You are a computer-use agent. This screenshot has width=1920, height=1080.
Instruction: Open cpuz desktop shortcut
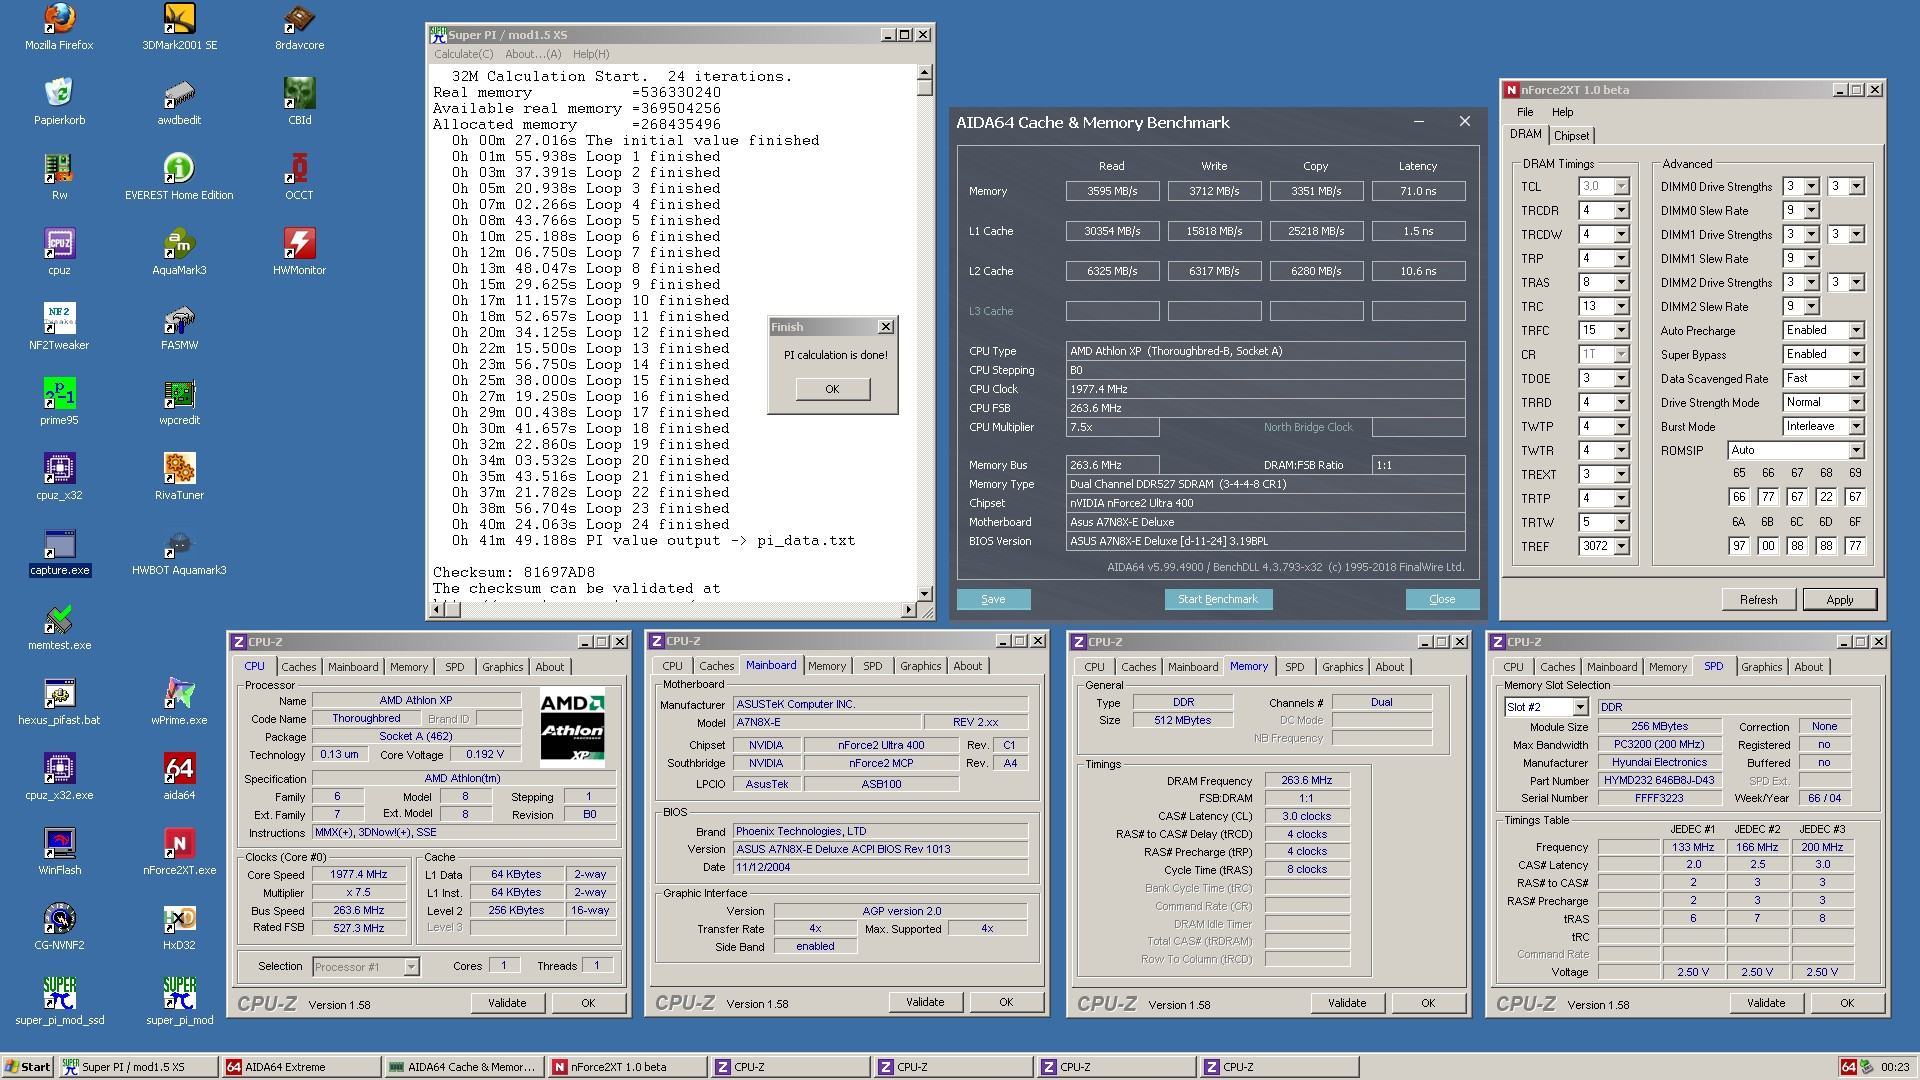59,251
